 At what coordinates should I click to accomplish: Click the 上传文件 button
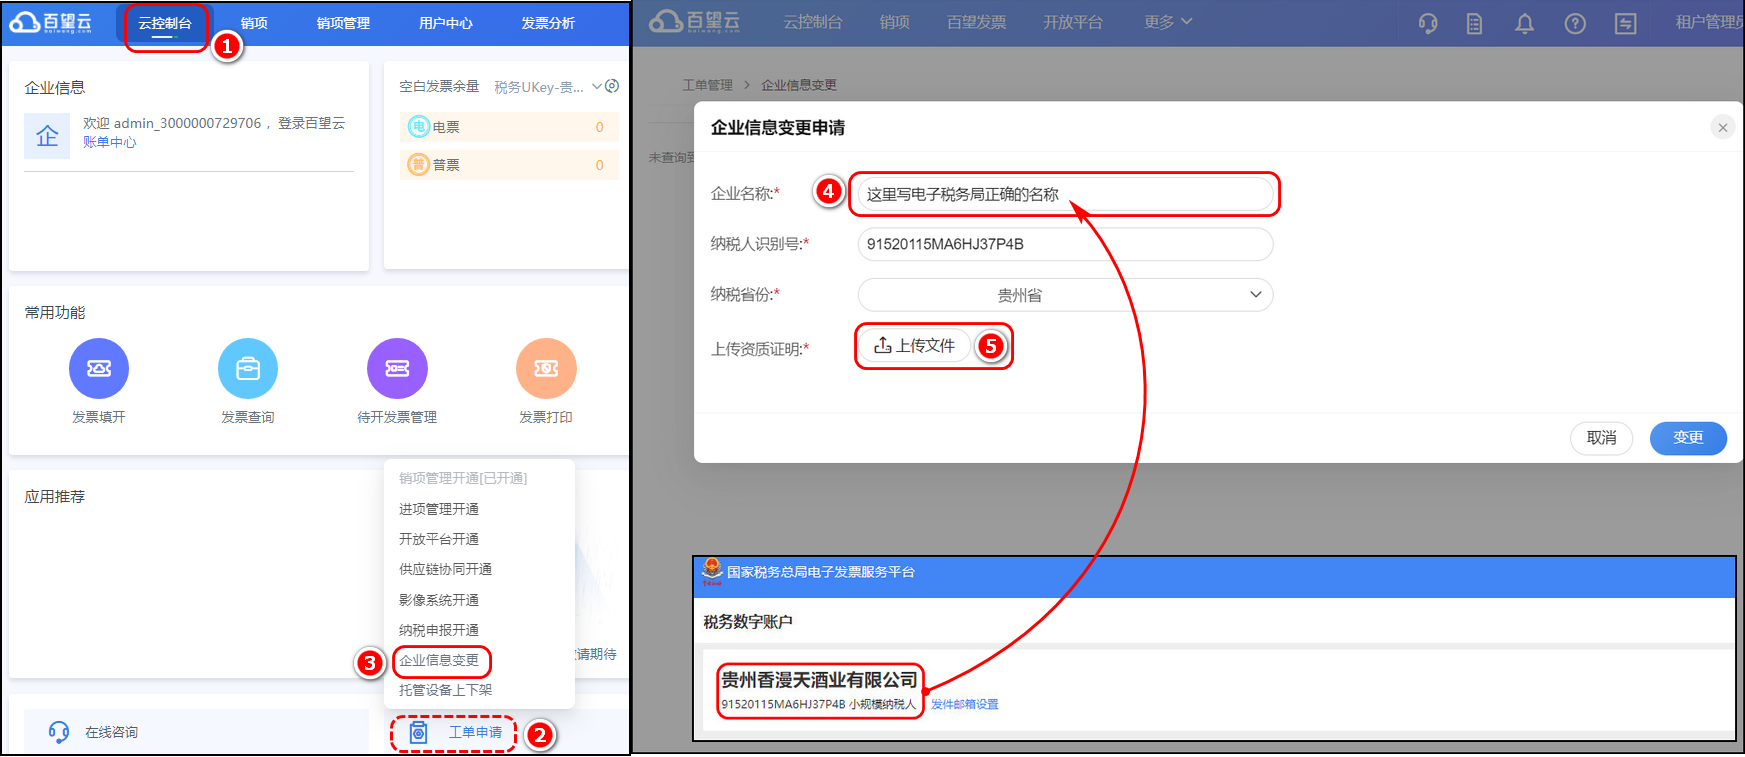coord(914,346)
